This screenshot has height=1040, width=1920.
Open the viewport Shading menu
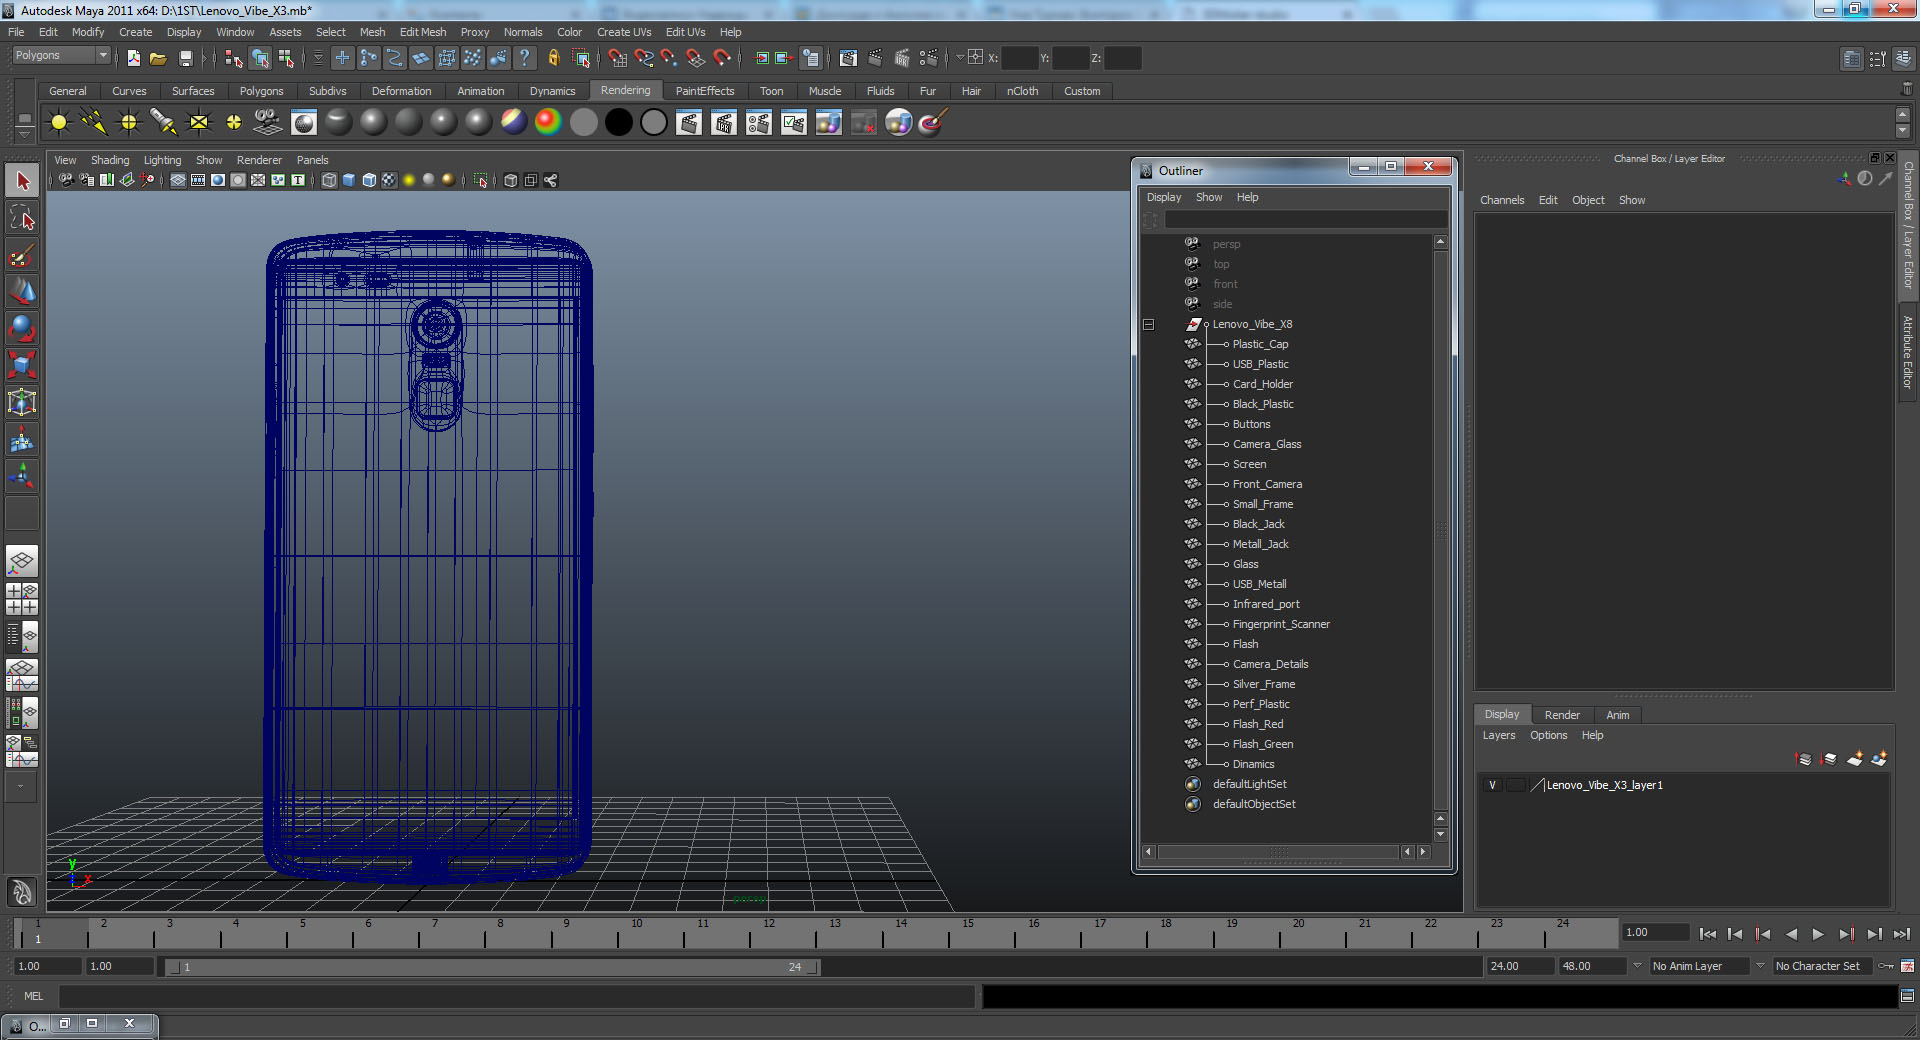click(110, 160)
